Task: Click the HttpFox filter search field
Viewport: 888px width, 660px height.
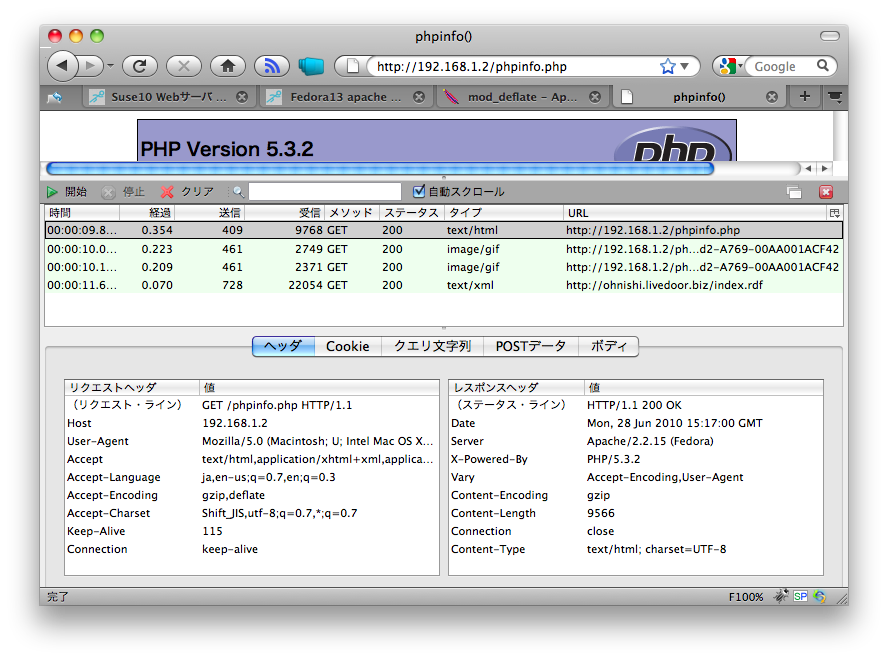Action: pos(324,191)
